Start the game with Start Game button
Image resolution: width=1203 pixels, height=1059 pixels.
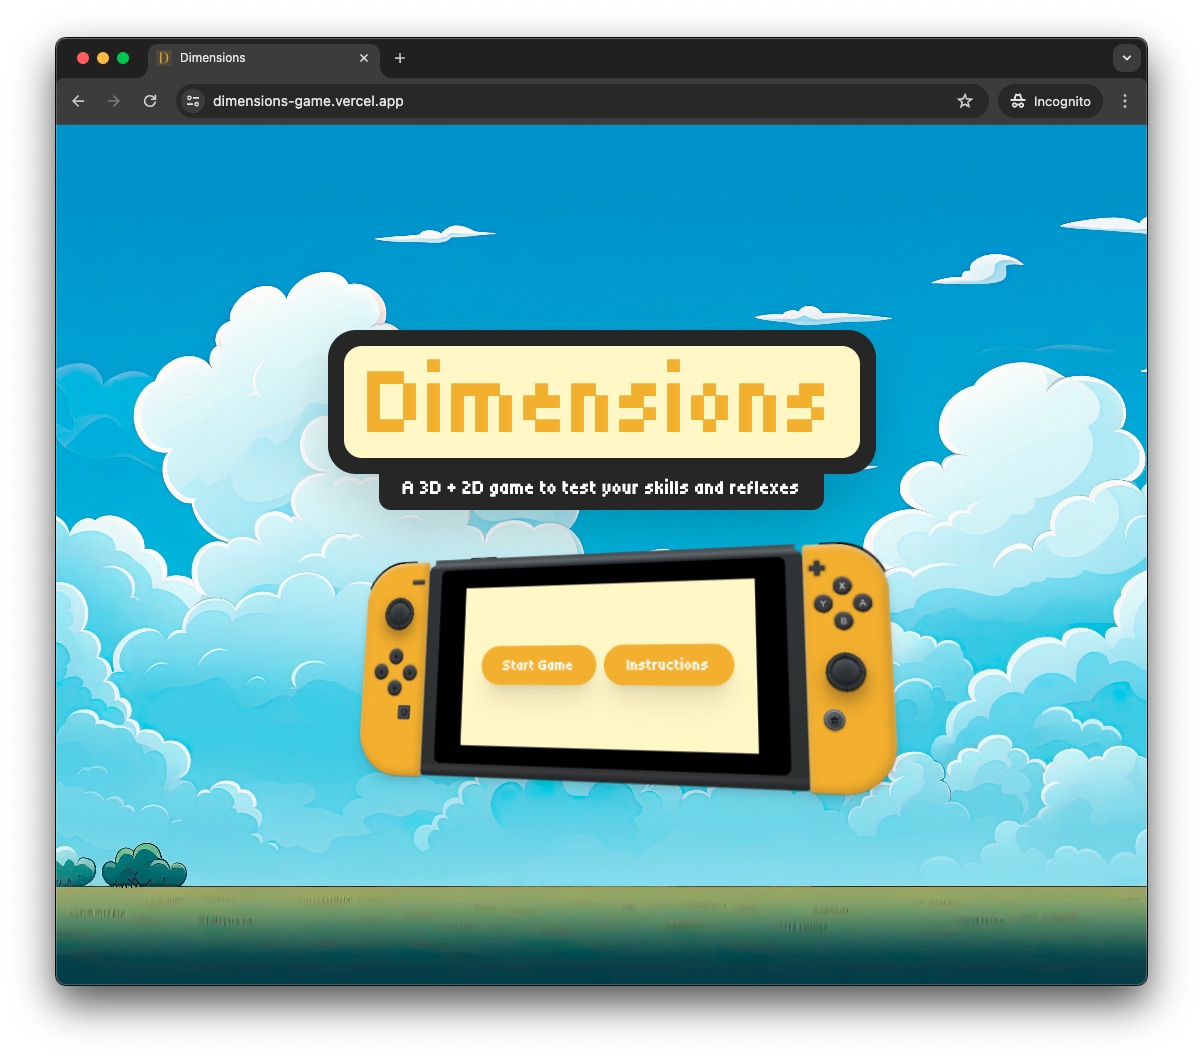(538, 665)
